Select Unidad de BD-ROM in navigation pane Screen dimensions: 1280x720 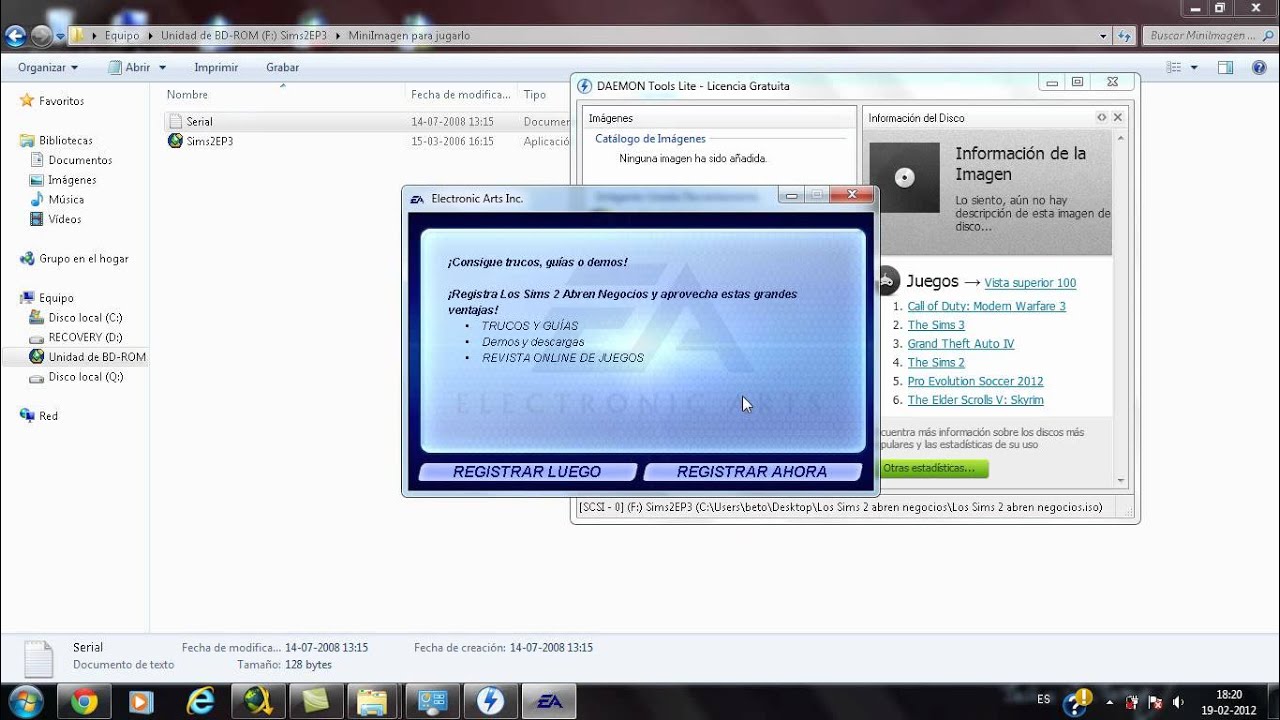(96, 357)
